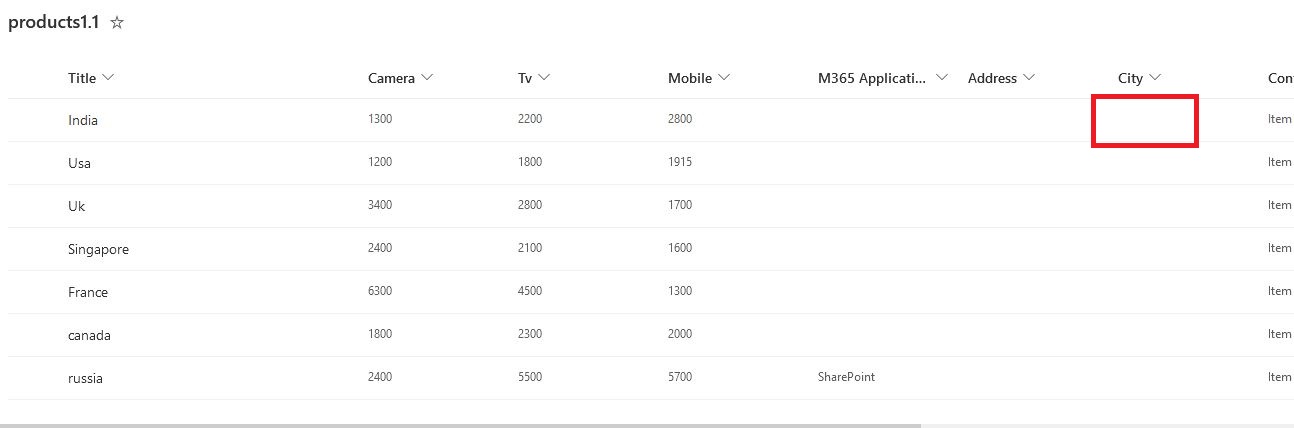Viewport: 1294px width, 428px height.
Task: Click the France item title
Action: click(x=88, y=292)
